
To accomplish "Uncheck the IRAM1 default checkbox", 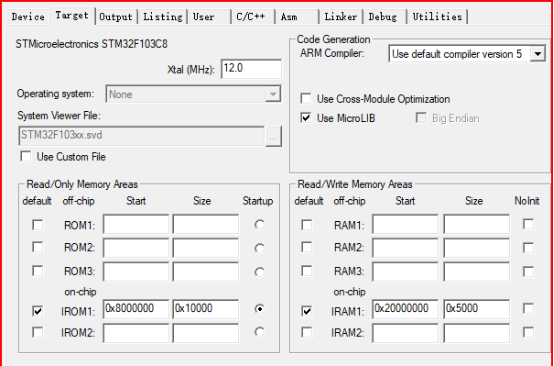I will 307,311.
